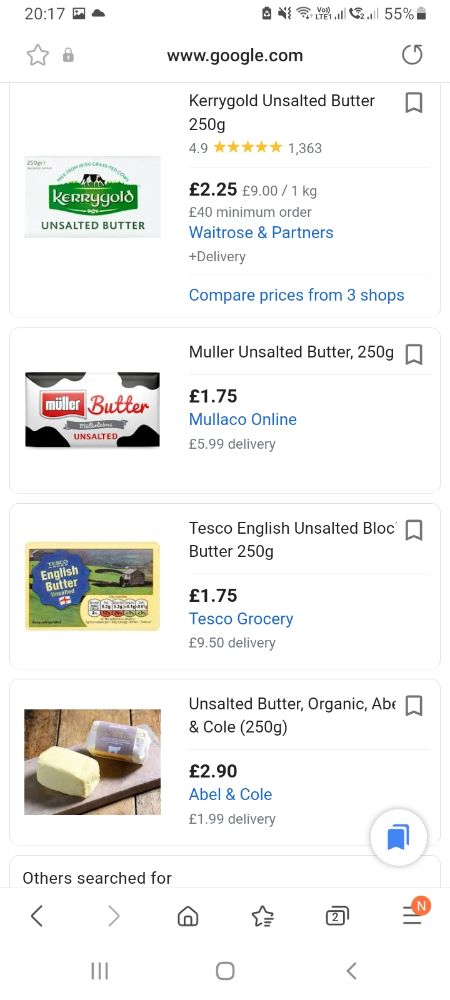Go back with browser back arrow
This screenshot has width=450, height=1000.
[37, 916]
